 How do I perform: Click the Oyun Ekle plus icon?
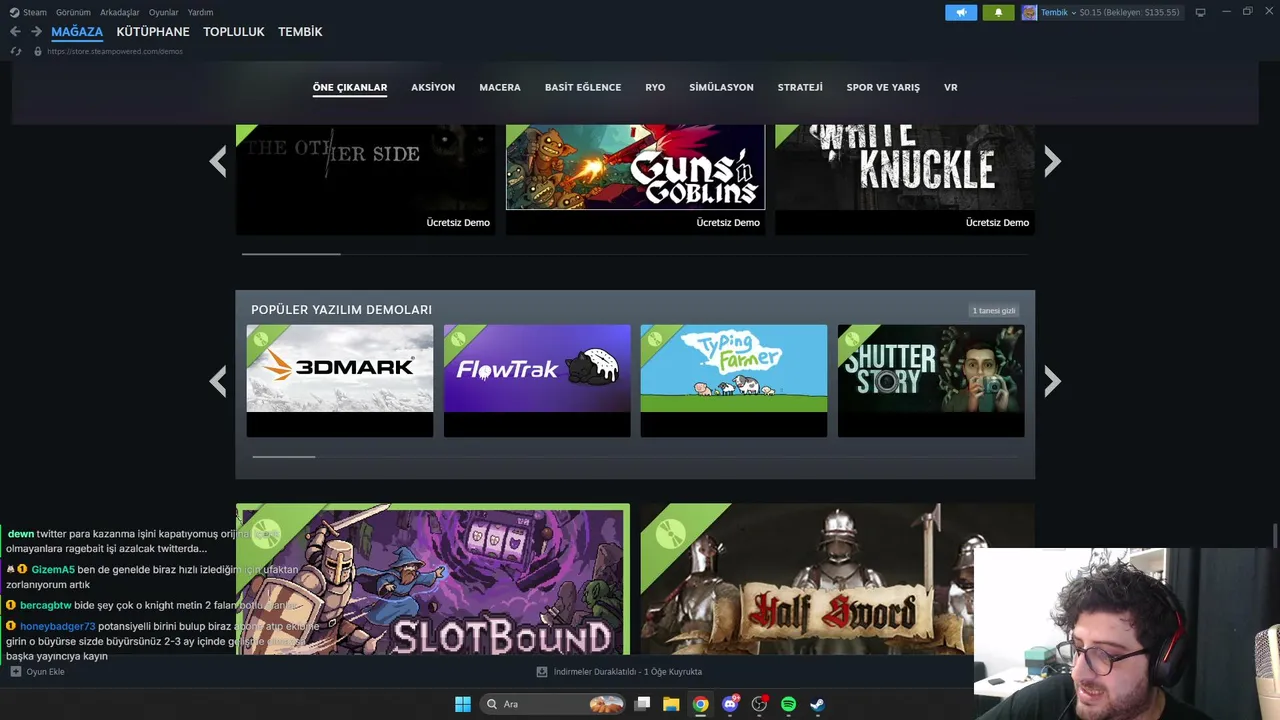click(15, 672)
